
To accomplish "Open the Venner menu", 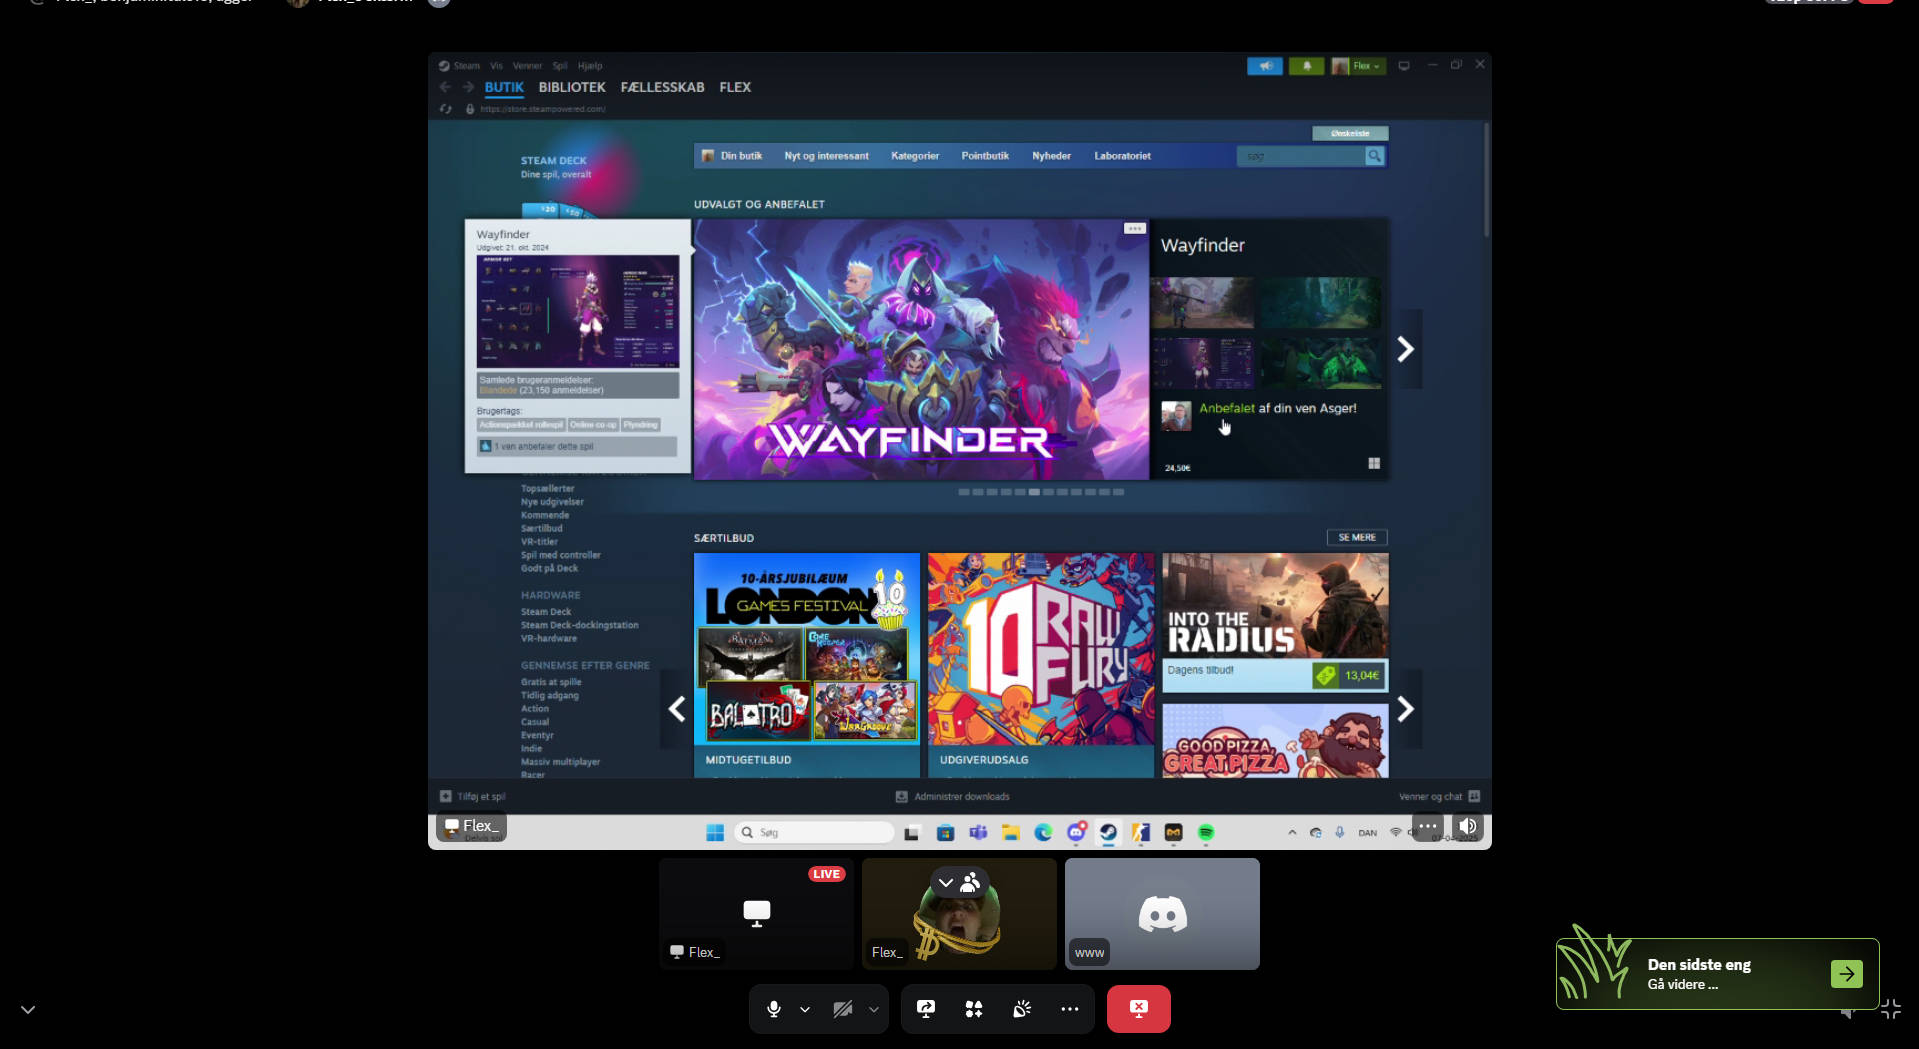I will click(527, 66).
